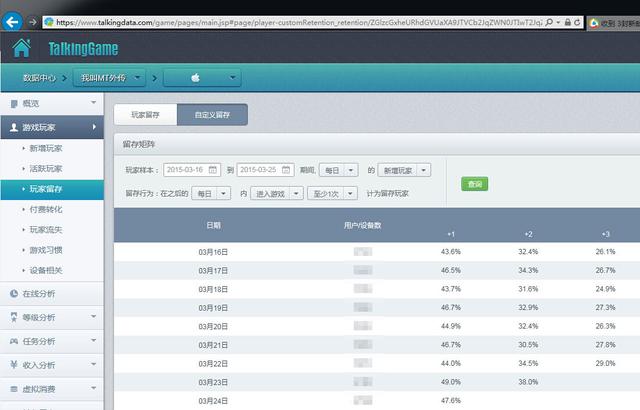Viewport: 640px width, 410px height.
Task: Open the start date calendar icon
Action: (x=213, y=170)
